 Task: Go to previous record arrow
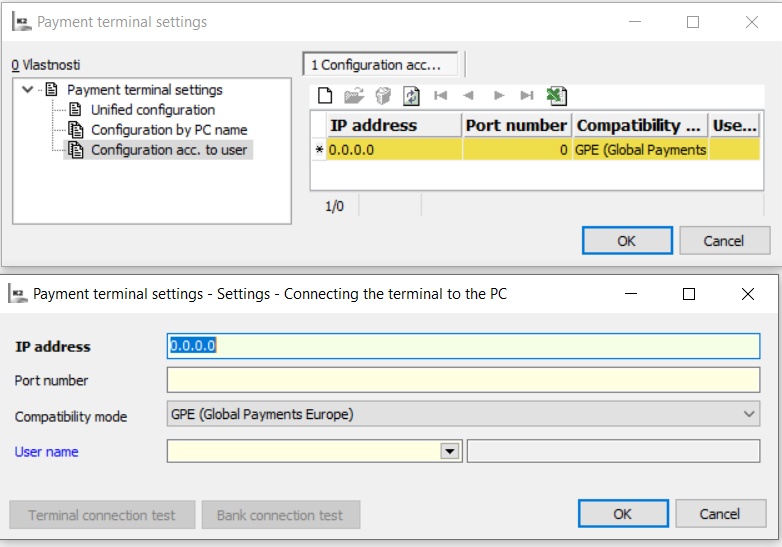point(469,96)
